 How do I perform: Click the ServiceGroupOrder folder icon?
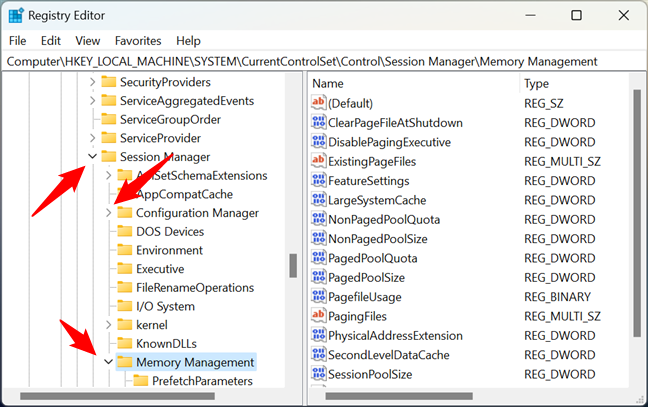coord(109,119)
